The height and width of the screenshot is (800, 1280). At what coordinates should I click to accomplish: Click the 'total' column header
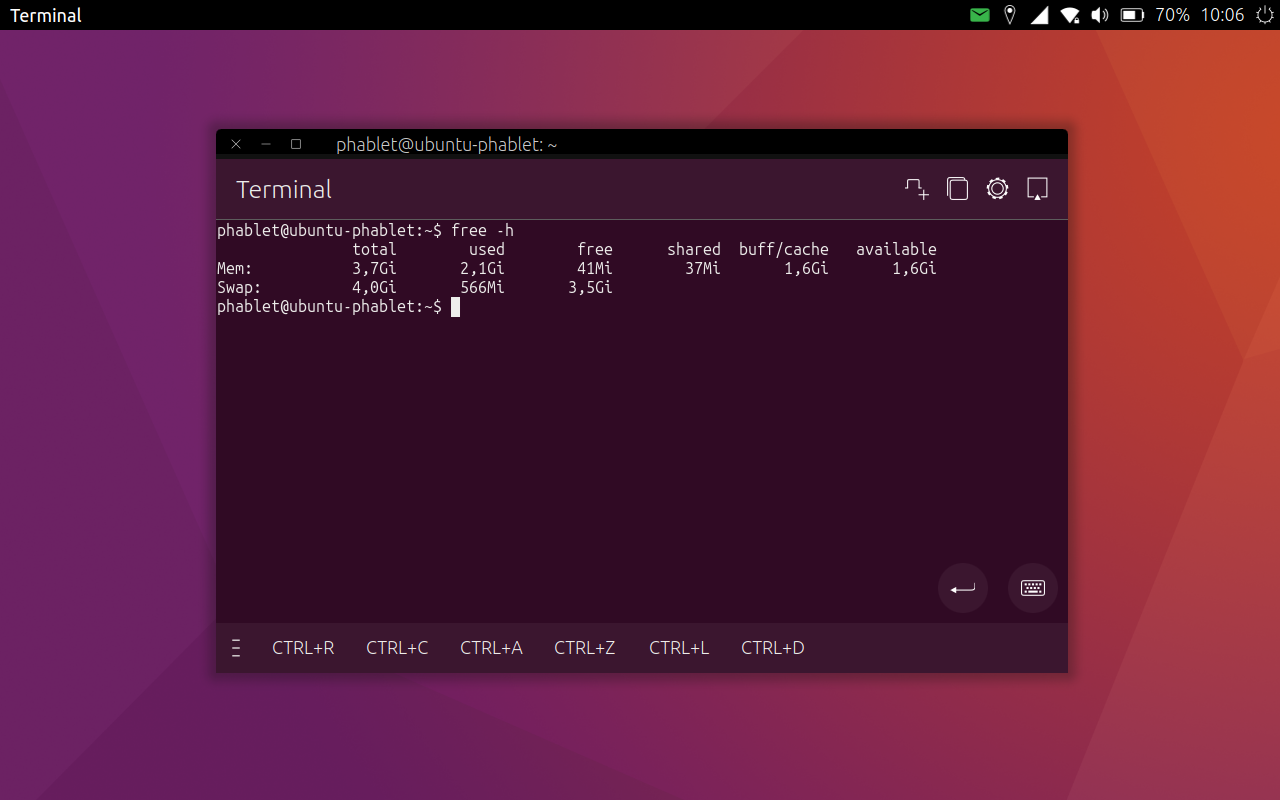374,249
